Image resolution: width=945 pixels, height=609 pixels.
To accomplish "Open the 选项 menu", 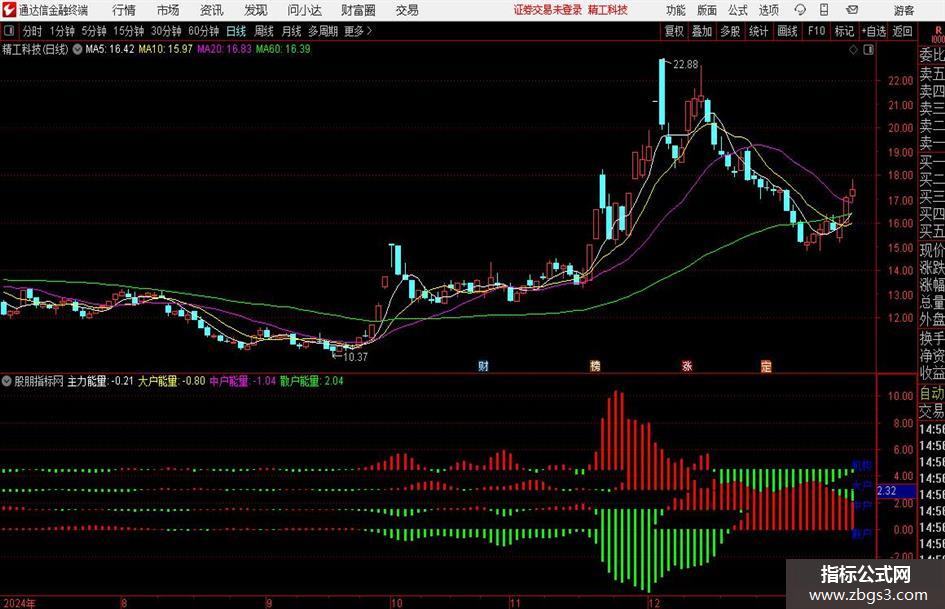I will [769, 10].
